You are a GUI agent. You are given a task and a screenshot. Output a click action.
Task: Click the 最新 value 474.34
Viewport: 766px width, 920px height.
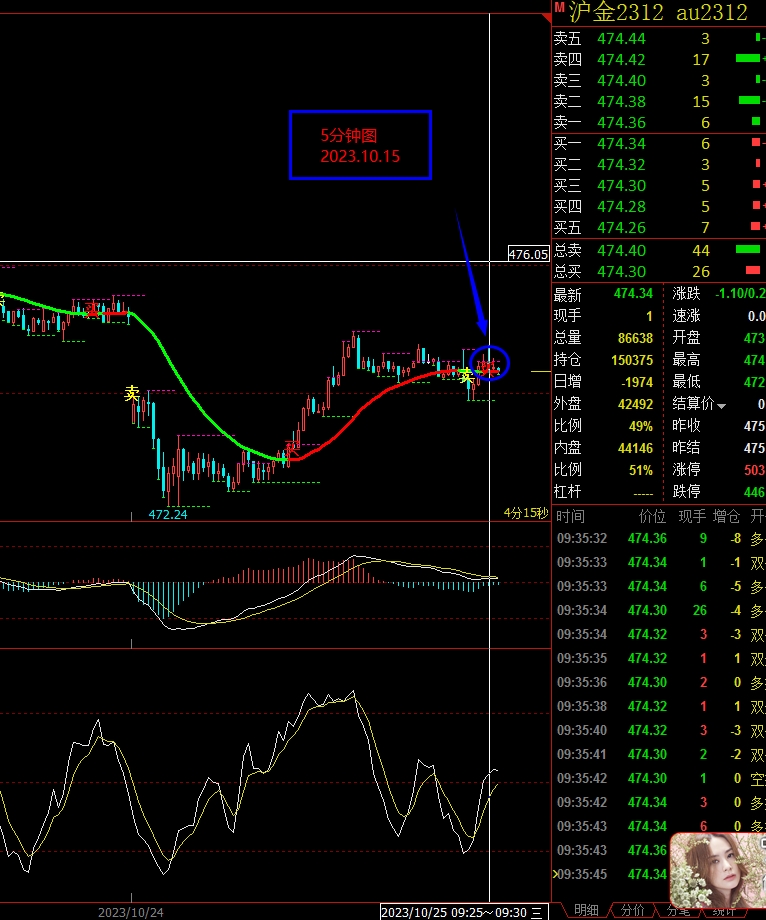click(x=633, y=293)
